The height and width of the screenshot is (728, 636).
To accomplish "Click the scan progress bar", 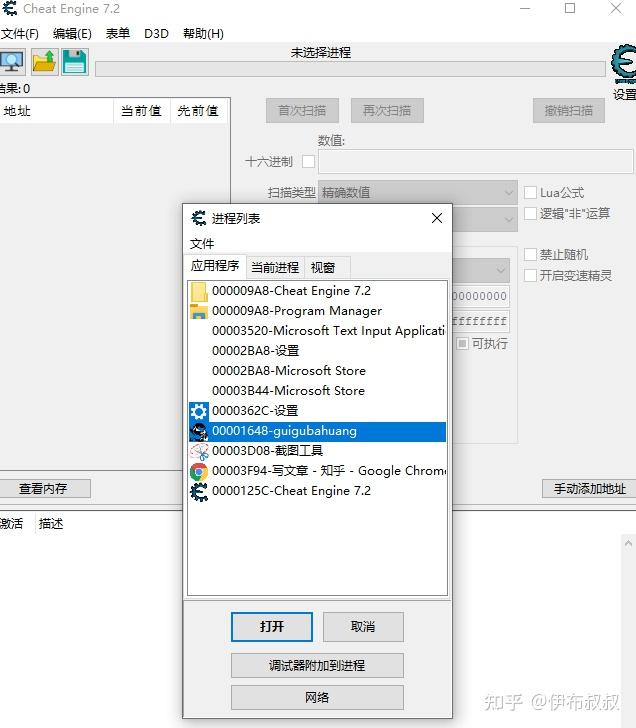I will tap(350, 69).
